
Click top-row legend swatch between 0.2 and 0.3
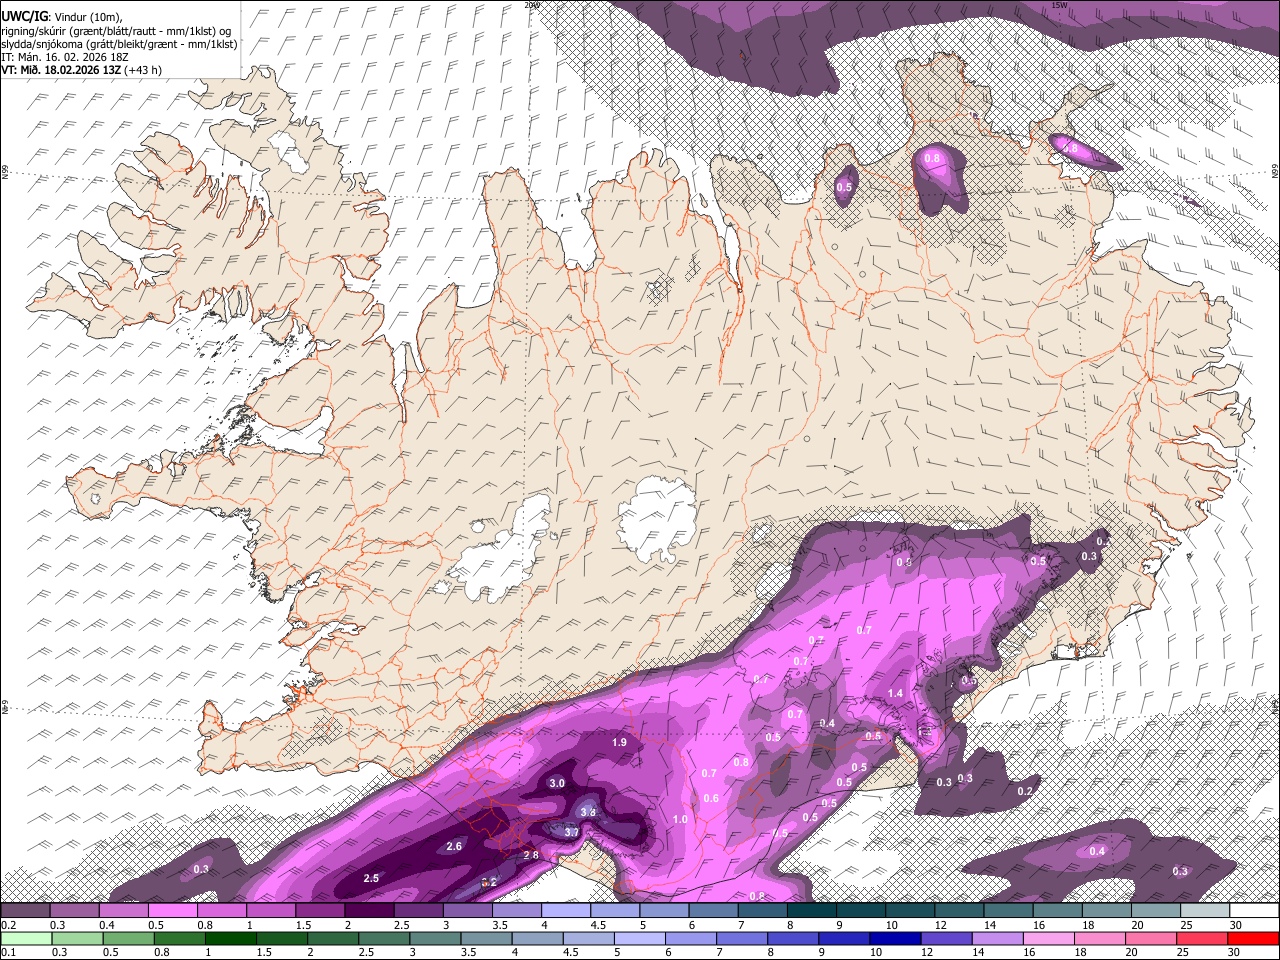(x=26, y=911)
